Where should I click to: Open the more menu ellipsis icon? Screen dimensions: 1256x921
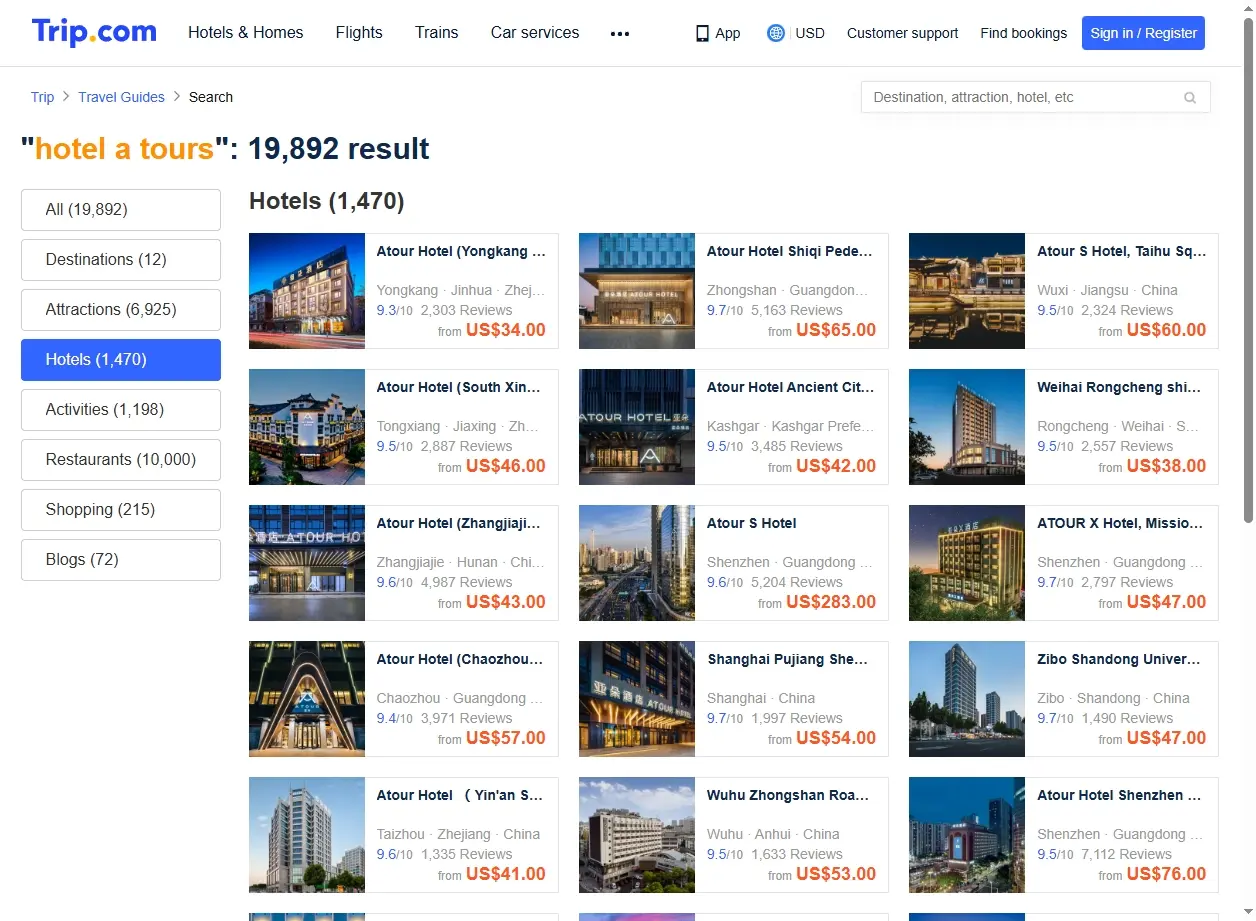click(620, 33)
